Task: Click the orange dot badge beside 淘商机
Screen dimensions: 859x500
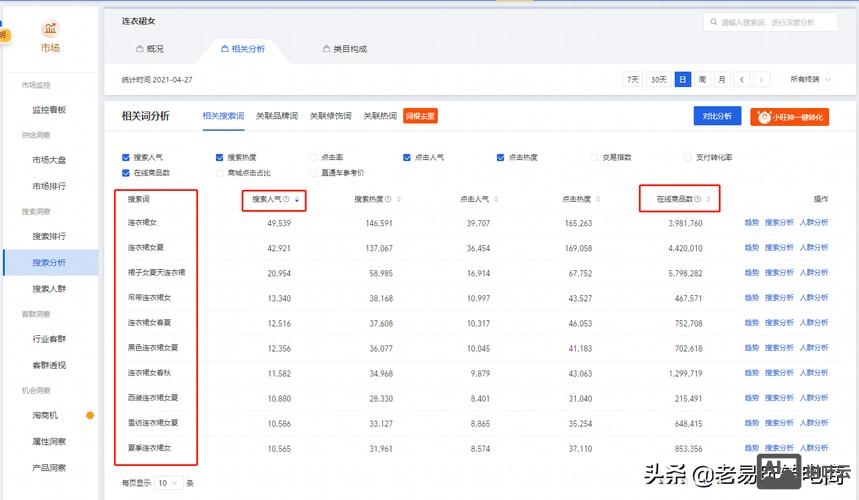Action: [90, 415]
